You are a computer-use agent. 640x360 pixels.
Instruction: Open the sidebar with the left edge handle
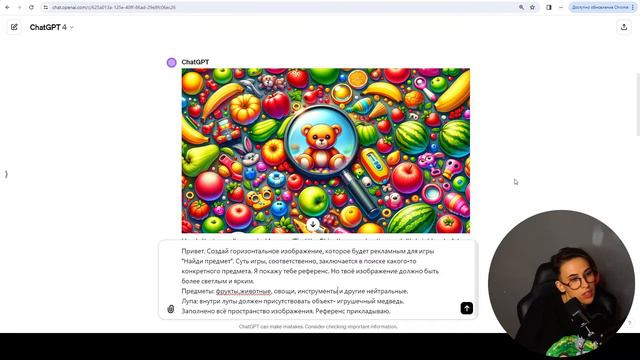pos(6,174)
